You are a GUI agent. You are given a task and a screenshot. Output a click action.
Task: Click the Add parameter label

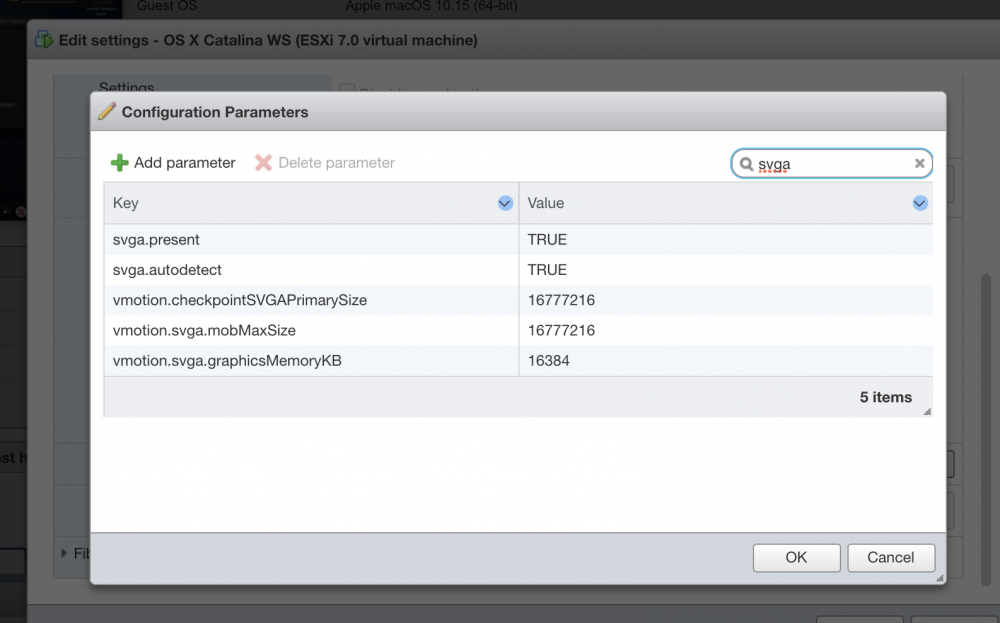(x=184, y=163)
